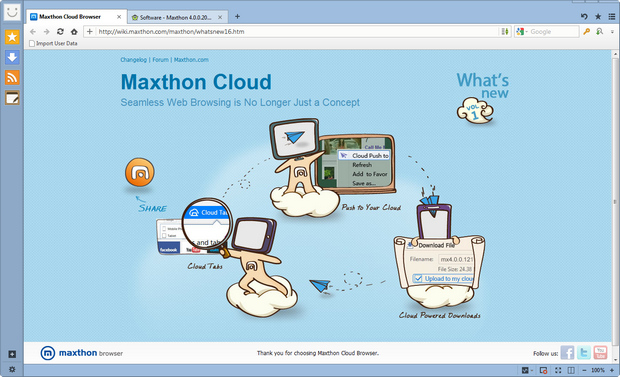Click the 100% zoom level value
This screenshot has height=377, width=620.
(x=597, y=370)
